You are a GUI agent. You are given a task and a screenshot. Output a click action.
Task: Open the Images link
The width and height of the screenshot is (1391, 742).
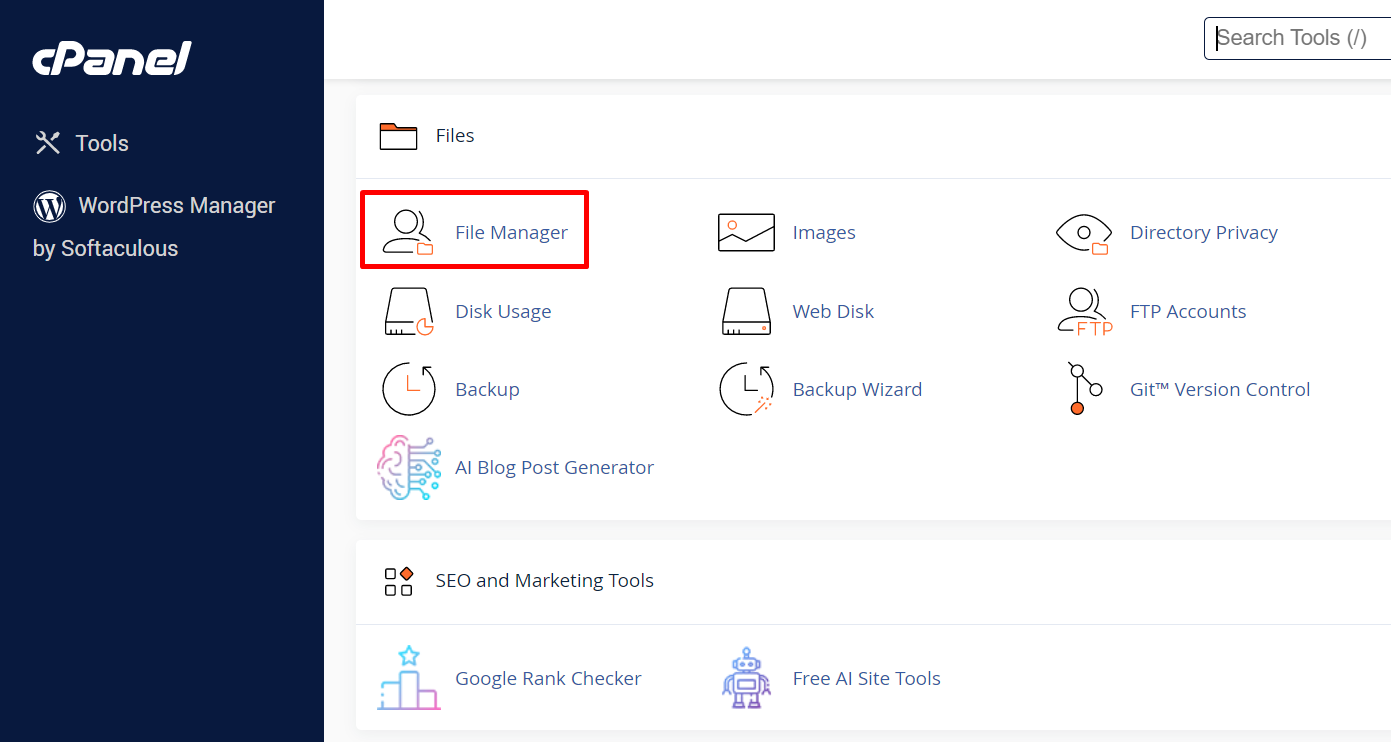tap(824, 232)
